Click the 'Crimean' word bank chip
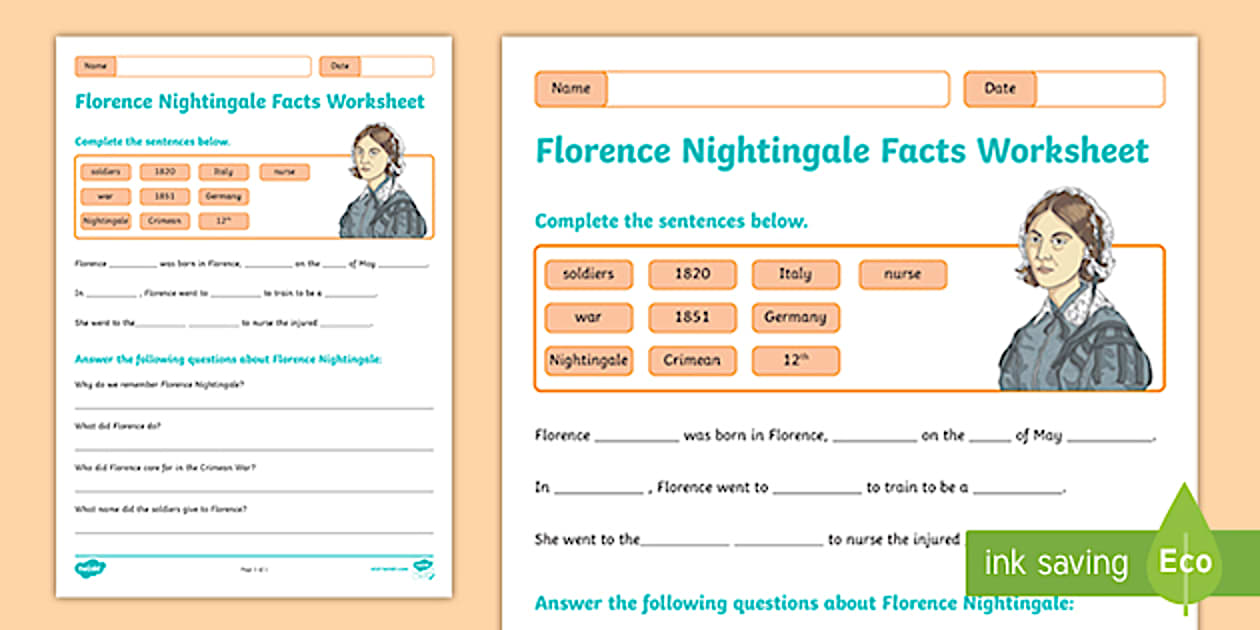The height and width of the screenshot is (630, 1260). 693,360
